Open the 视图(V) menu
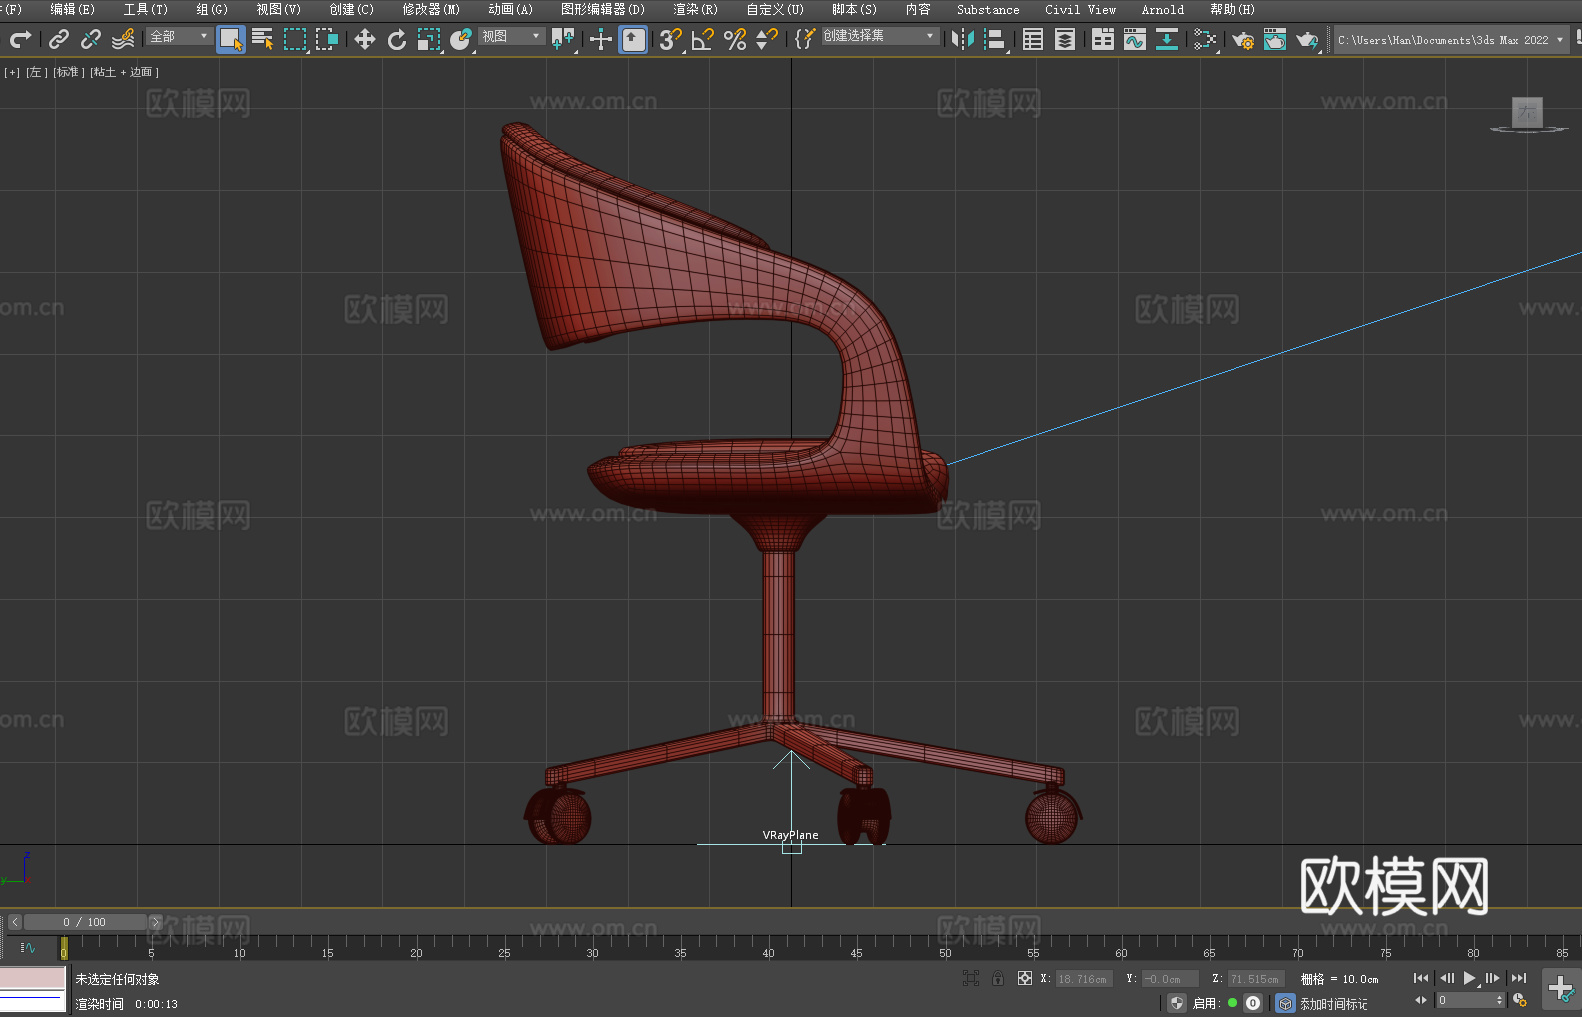Screen dimensions: 1582x1017 (278, 9)
